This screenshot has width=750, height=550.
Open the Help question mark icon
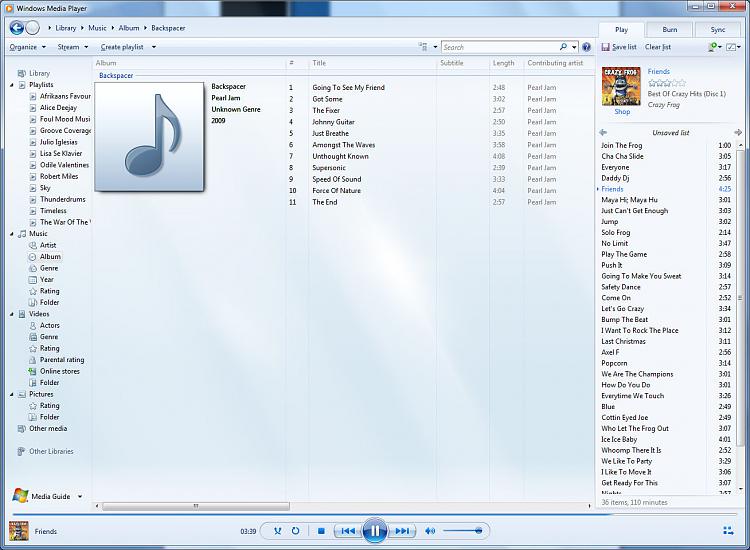pos(586,47)
